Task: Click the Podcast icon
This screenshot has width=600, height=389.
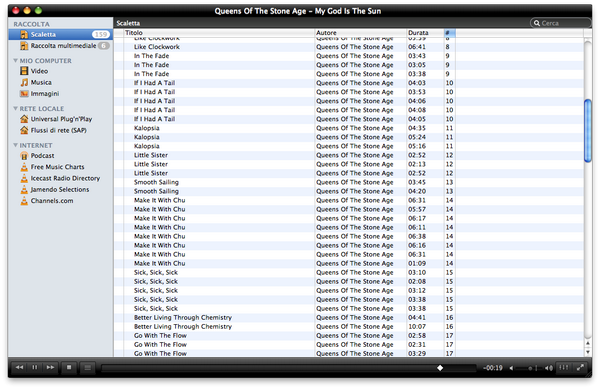Action: pos(24,156)
